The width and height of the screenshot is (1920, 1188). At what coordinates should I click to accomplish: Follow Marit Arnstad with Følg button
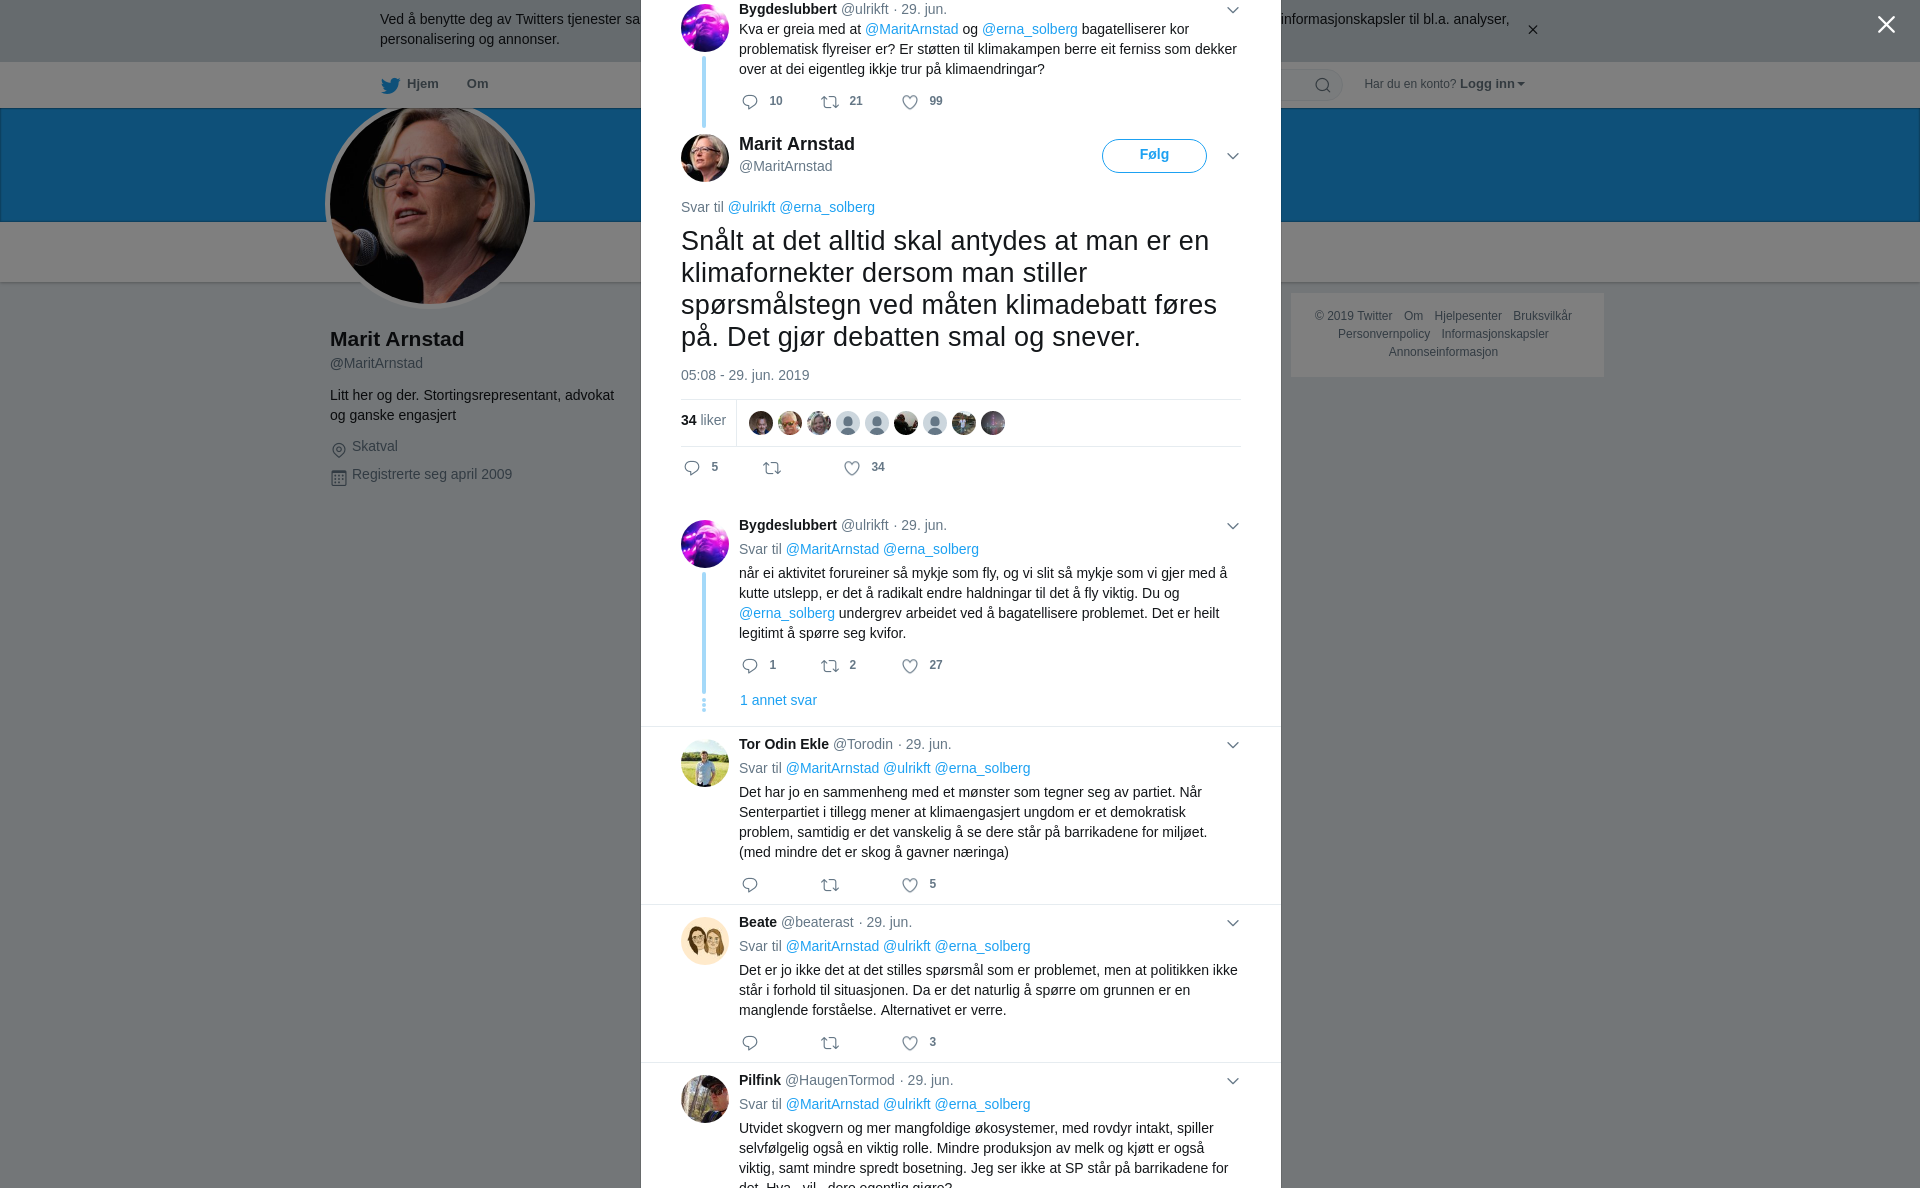[1154, 156]
